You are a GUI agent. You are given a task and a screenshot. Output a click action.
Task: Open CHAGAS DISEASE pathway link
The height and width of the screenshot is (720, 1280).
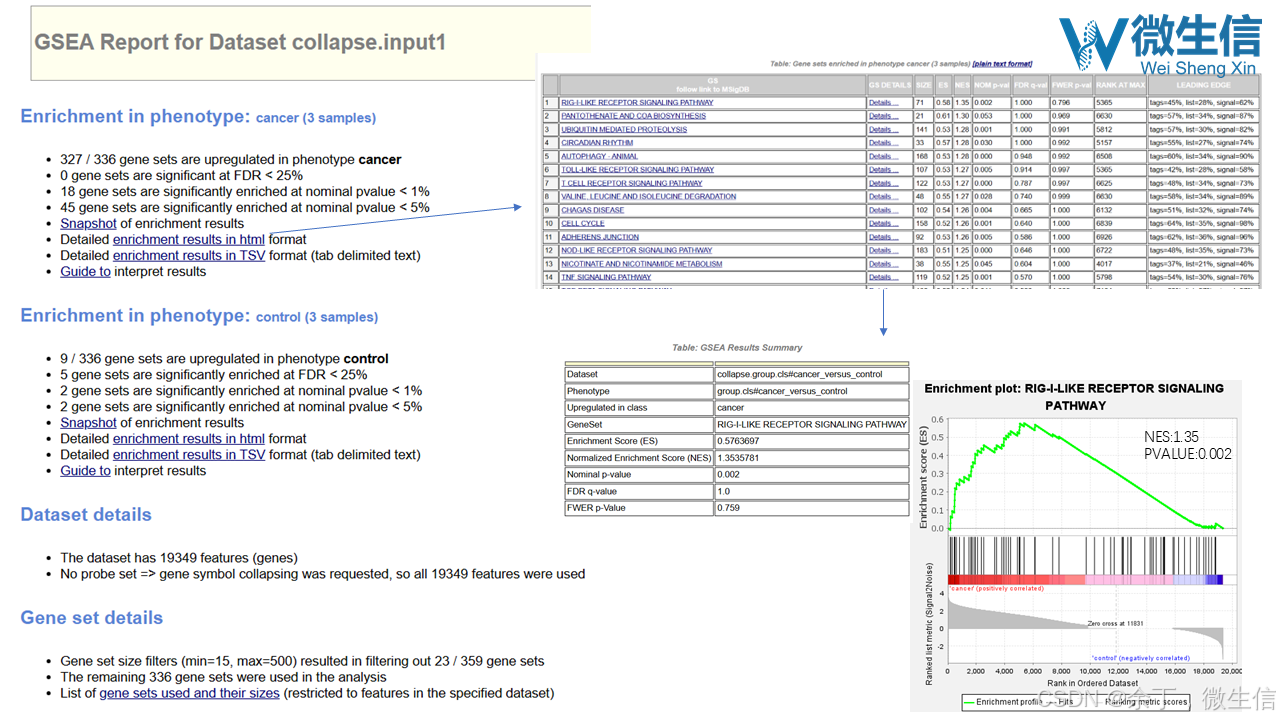(592, 210)
